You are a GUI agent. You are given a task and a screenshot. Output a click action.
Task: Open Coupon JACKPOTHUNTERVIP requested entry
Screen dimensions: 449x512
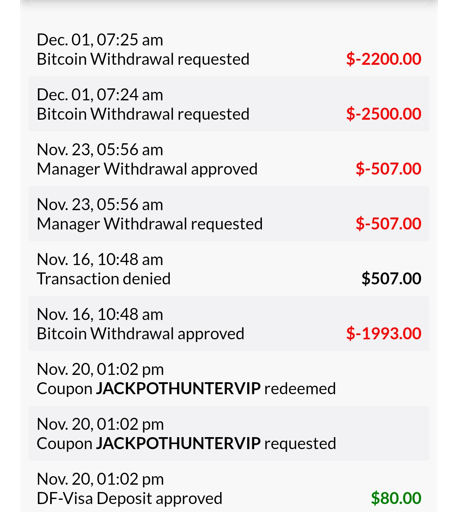229,433
